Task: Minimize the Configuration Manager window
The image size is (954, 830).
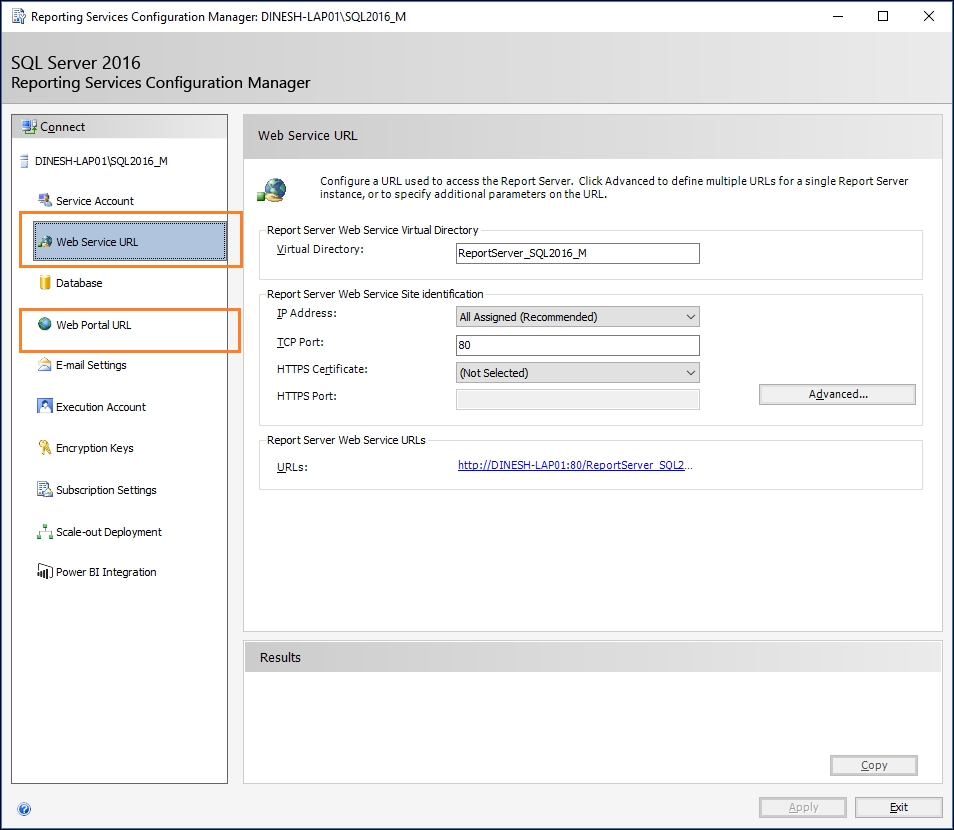Action: tap(838, 16)
